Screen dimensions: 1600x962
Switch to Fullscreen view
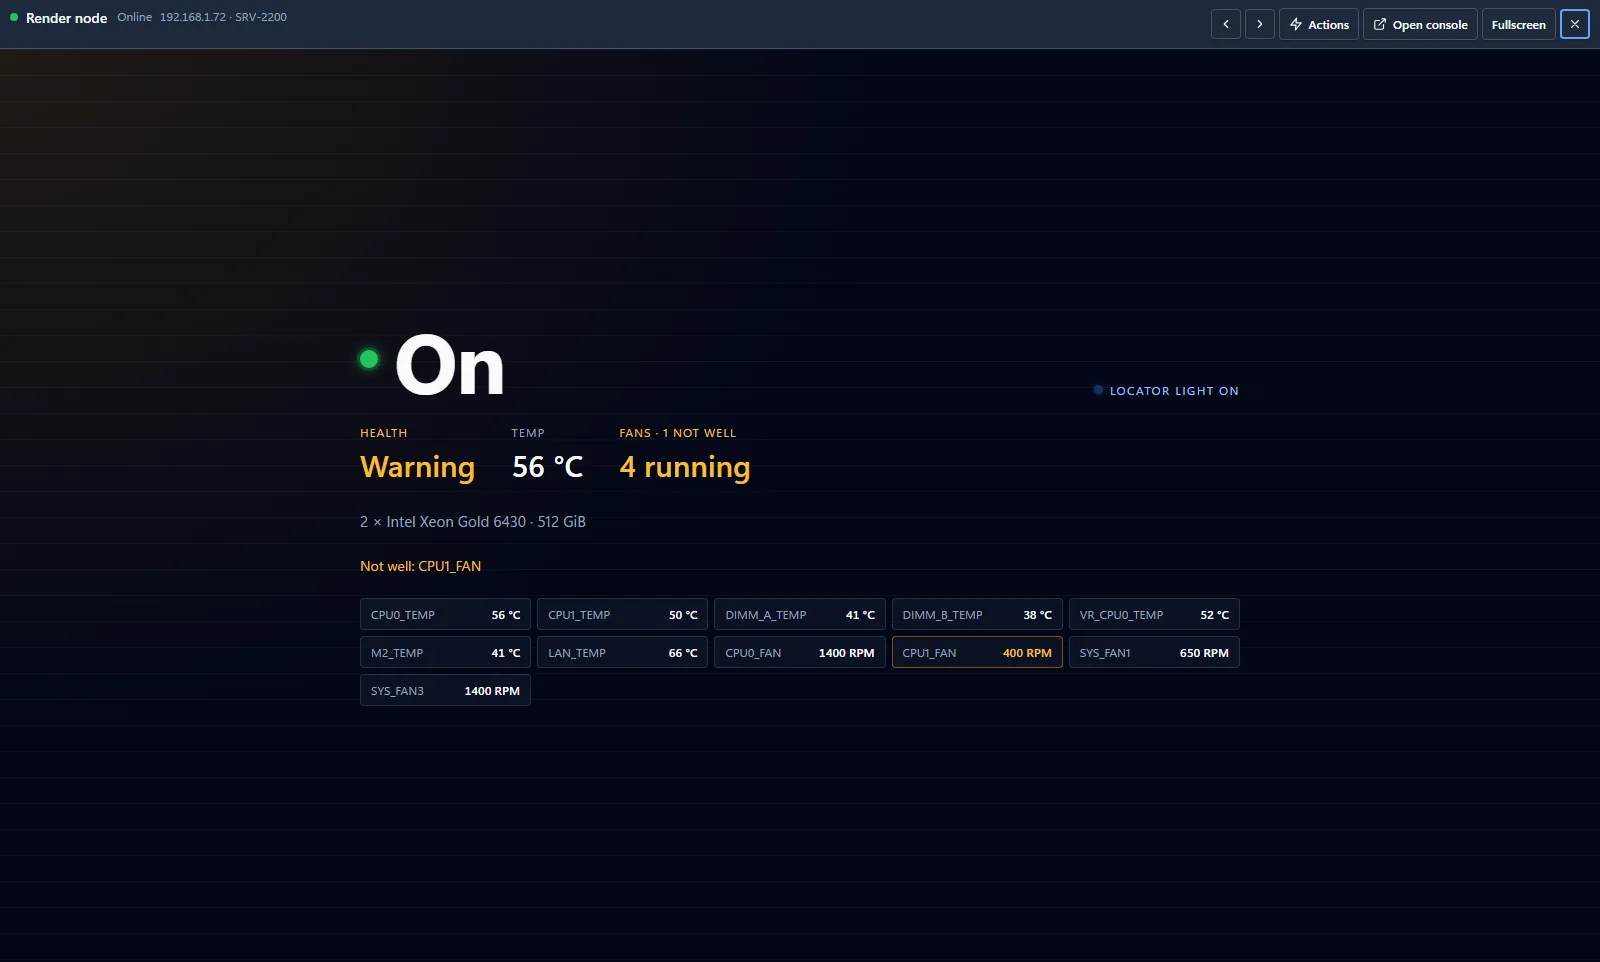(1518, 24)
